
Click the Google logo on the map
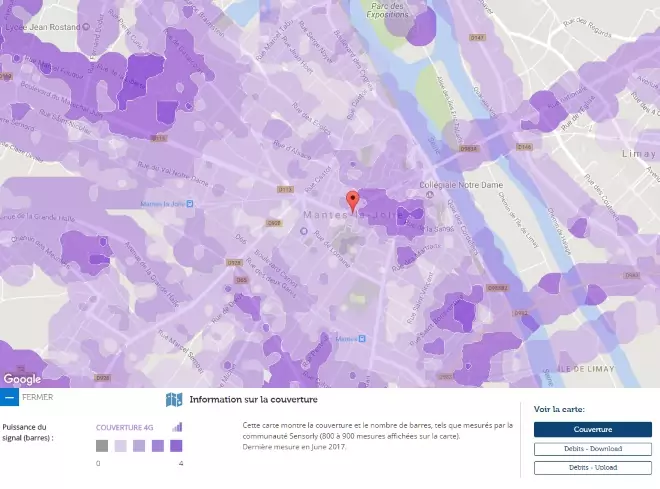(22, 379)
